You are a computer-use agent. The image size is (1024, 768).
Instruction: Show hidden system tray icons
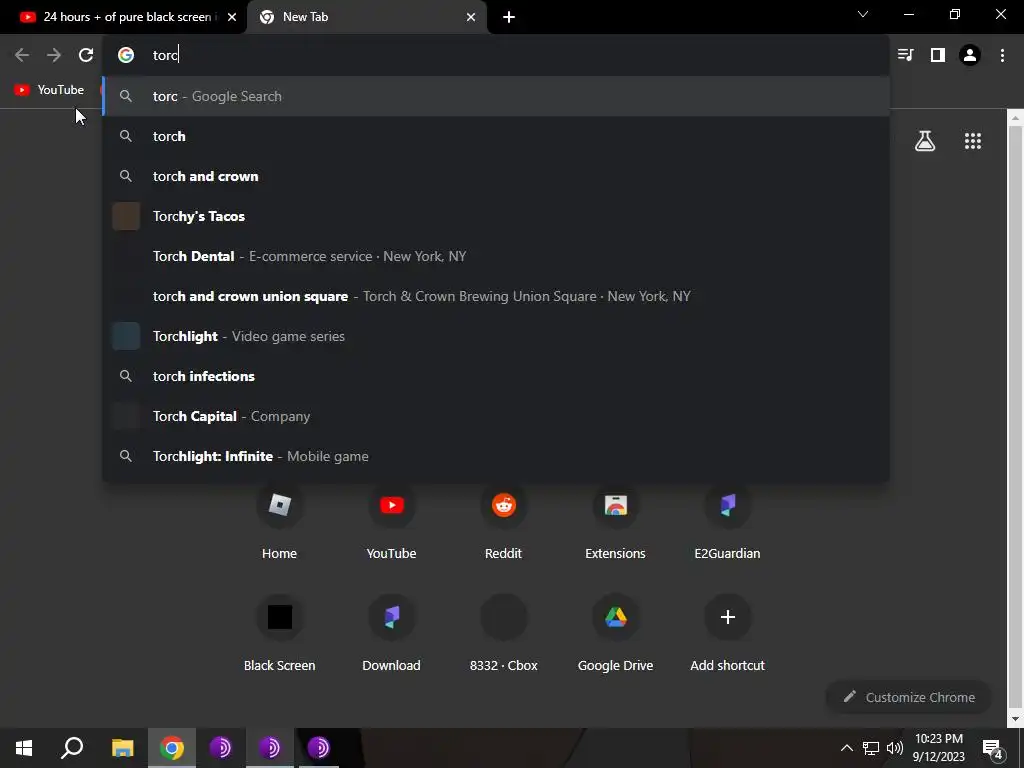click(846, 748)
